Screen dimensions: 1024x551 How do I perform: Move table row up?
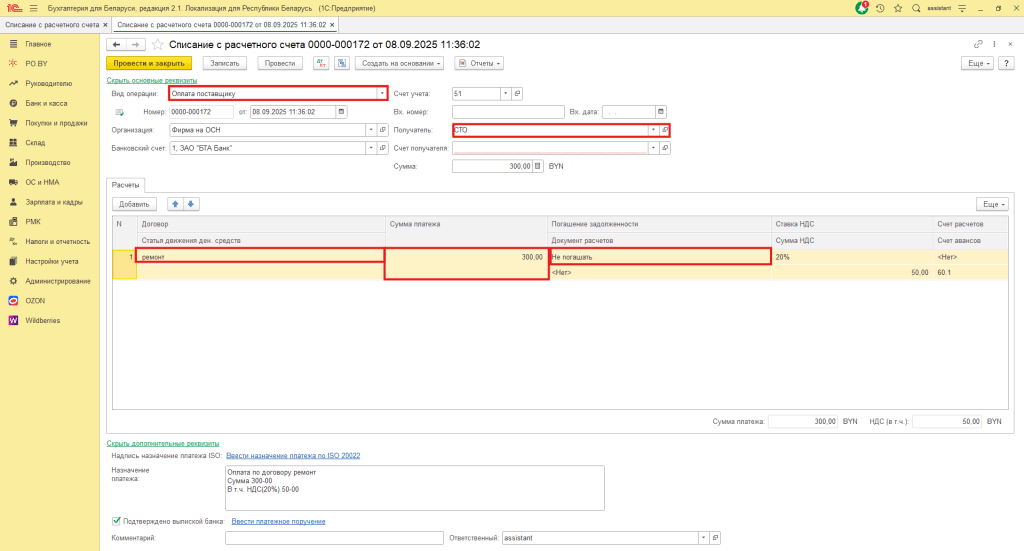pyautogui.click(x=175, y=204)
